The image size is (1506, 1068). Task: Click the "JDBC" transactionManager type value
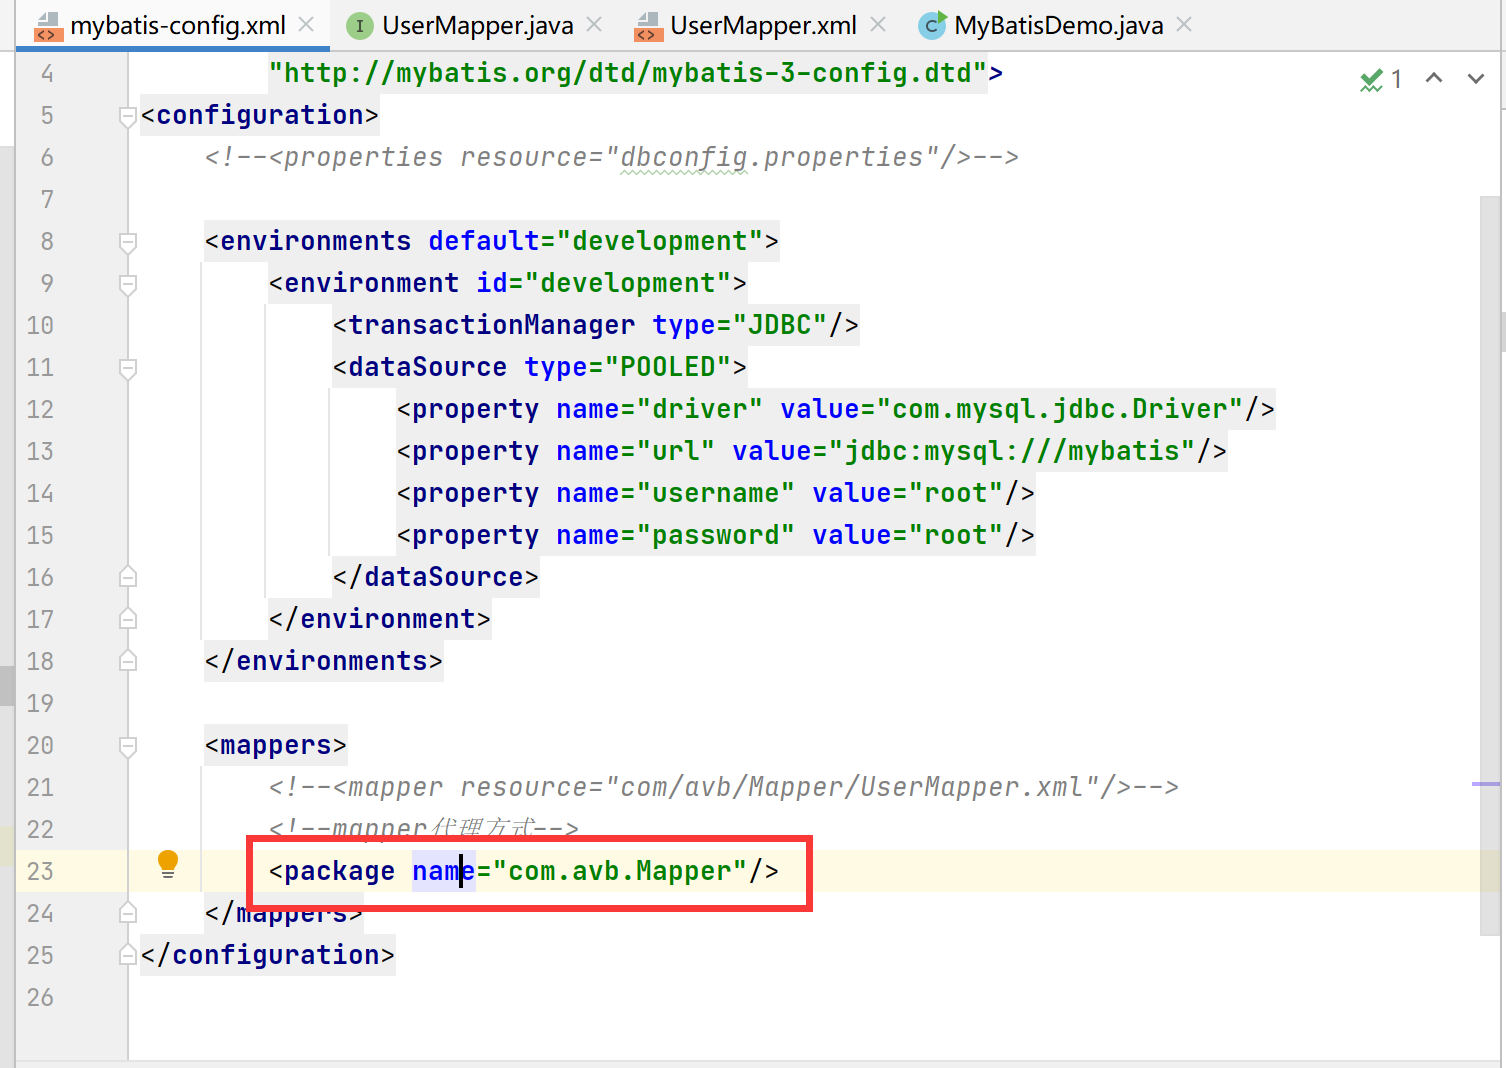780,325
